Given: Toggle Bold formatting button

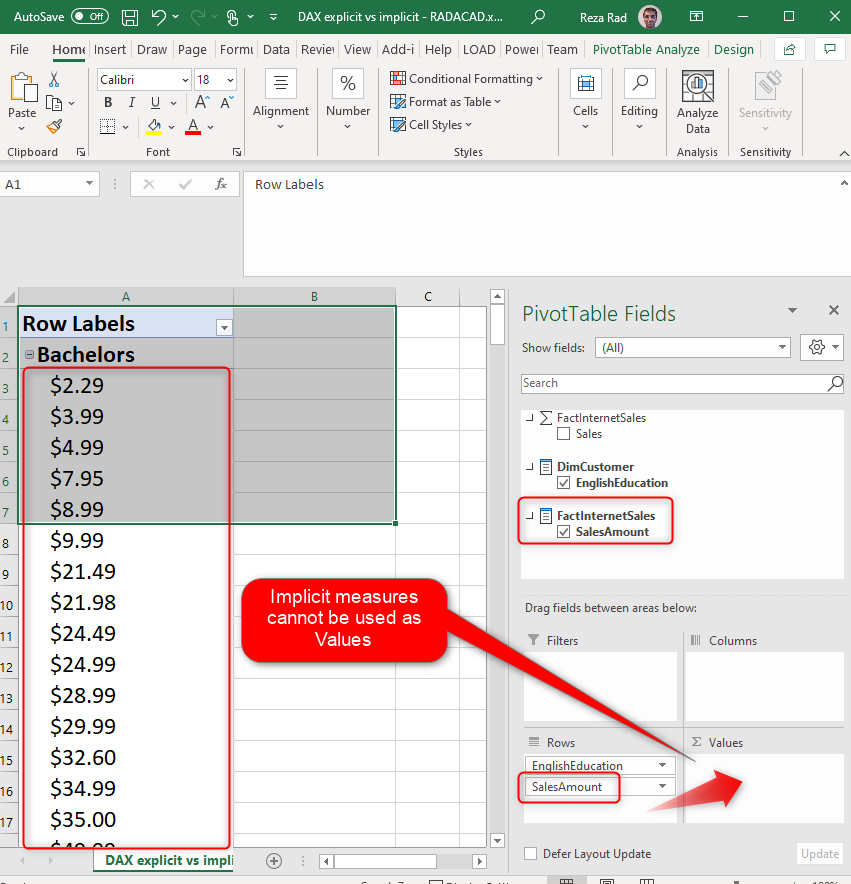Looking at the screenshot, I should (108, 103).
